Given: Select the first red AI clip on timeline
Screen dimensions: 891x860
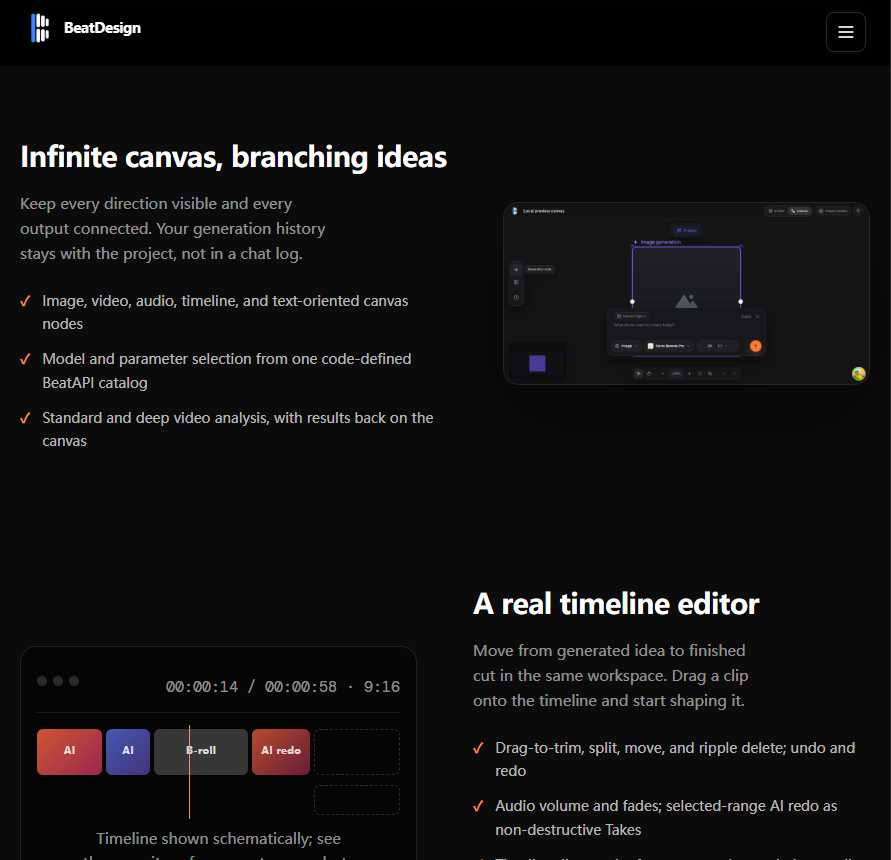Looking at the screenshot, I should coord(69,751).
